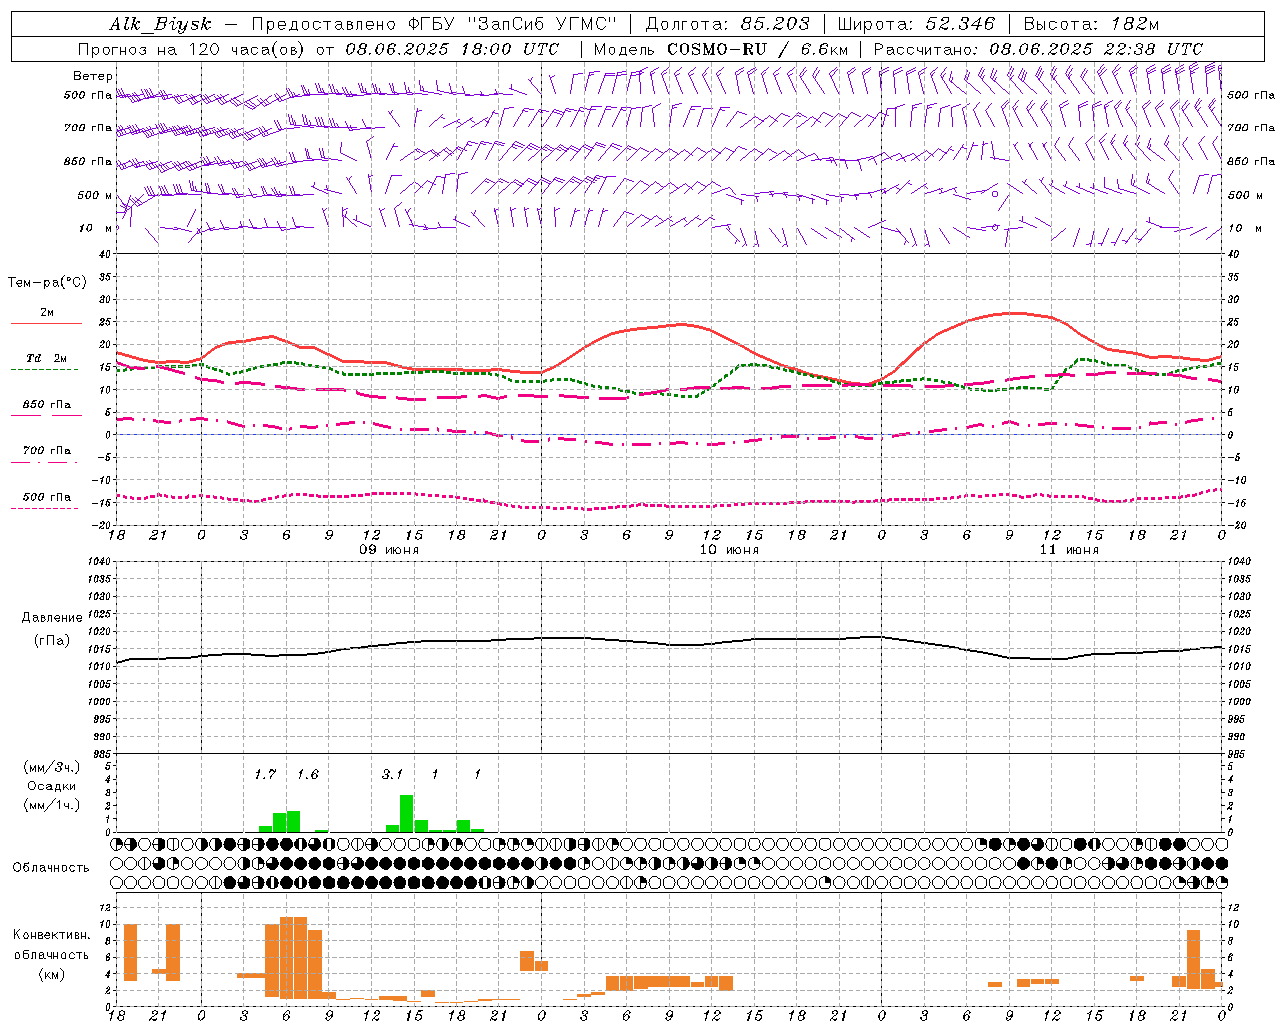Select the longitude value 85.203
The image size is (1280, 1024).
775,24
